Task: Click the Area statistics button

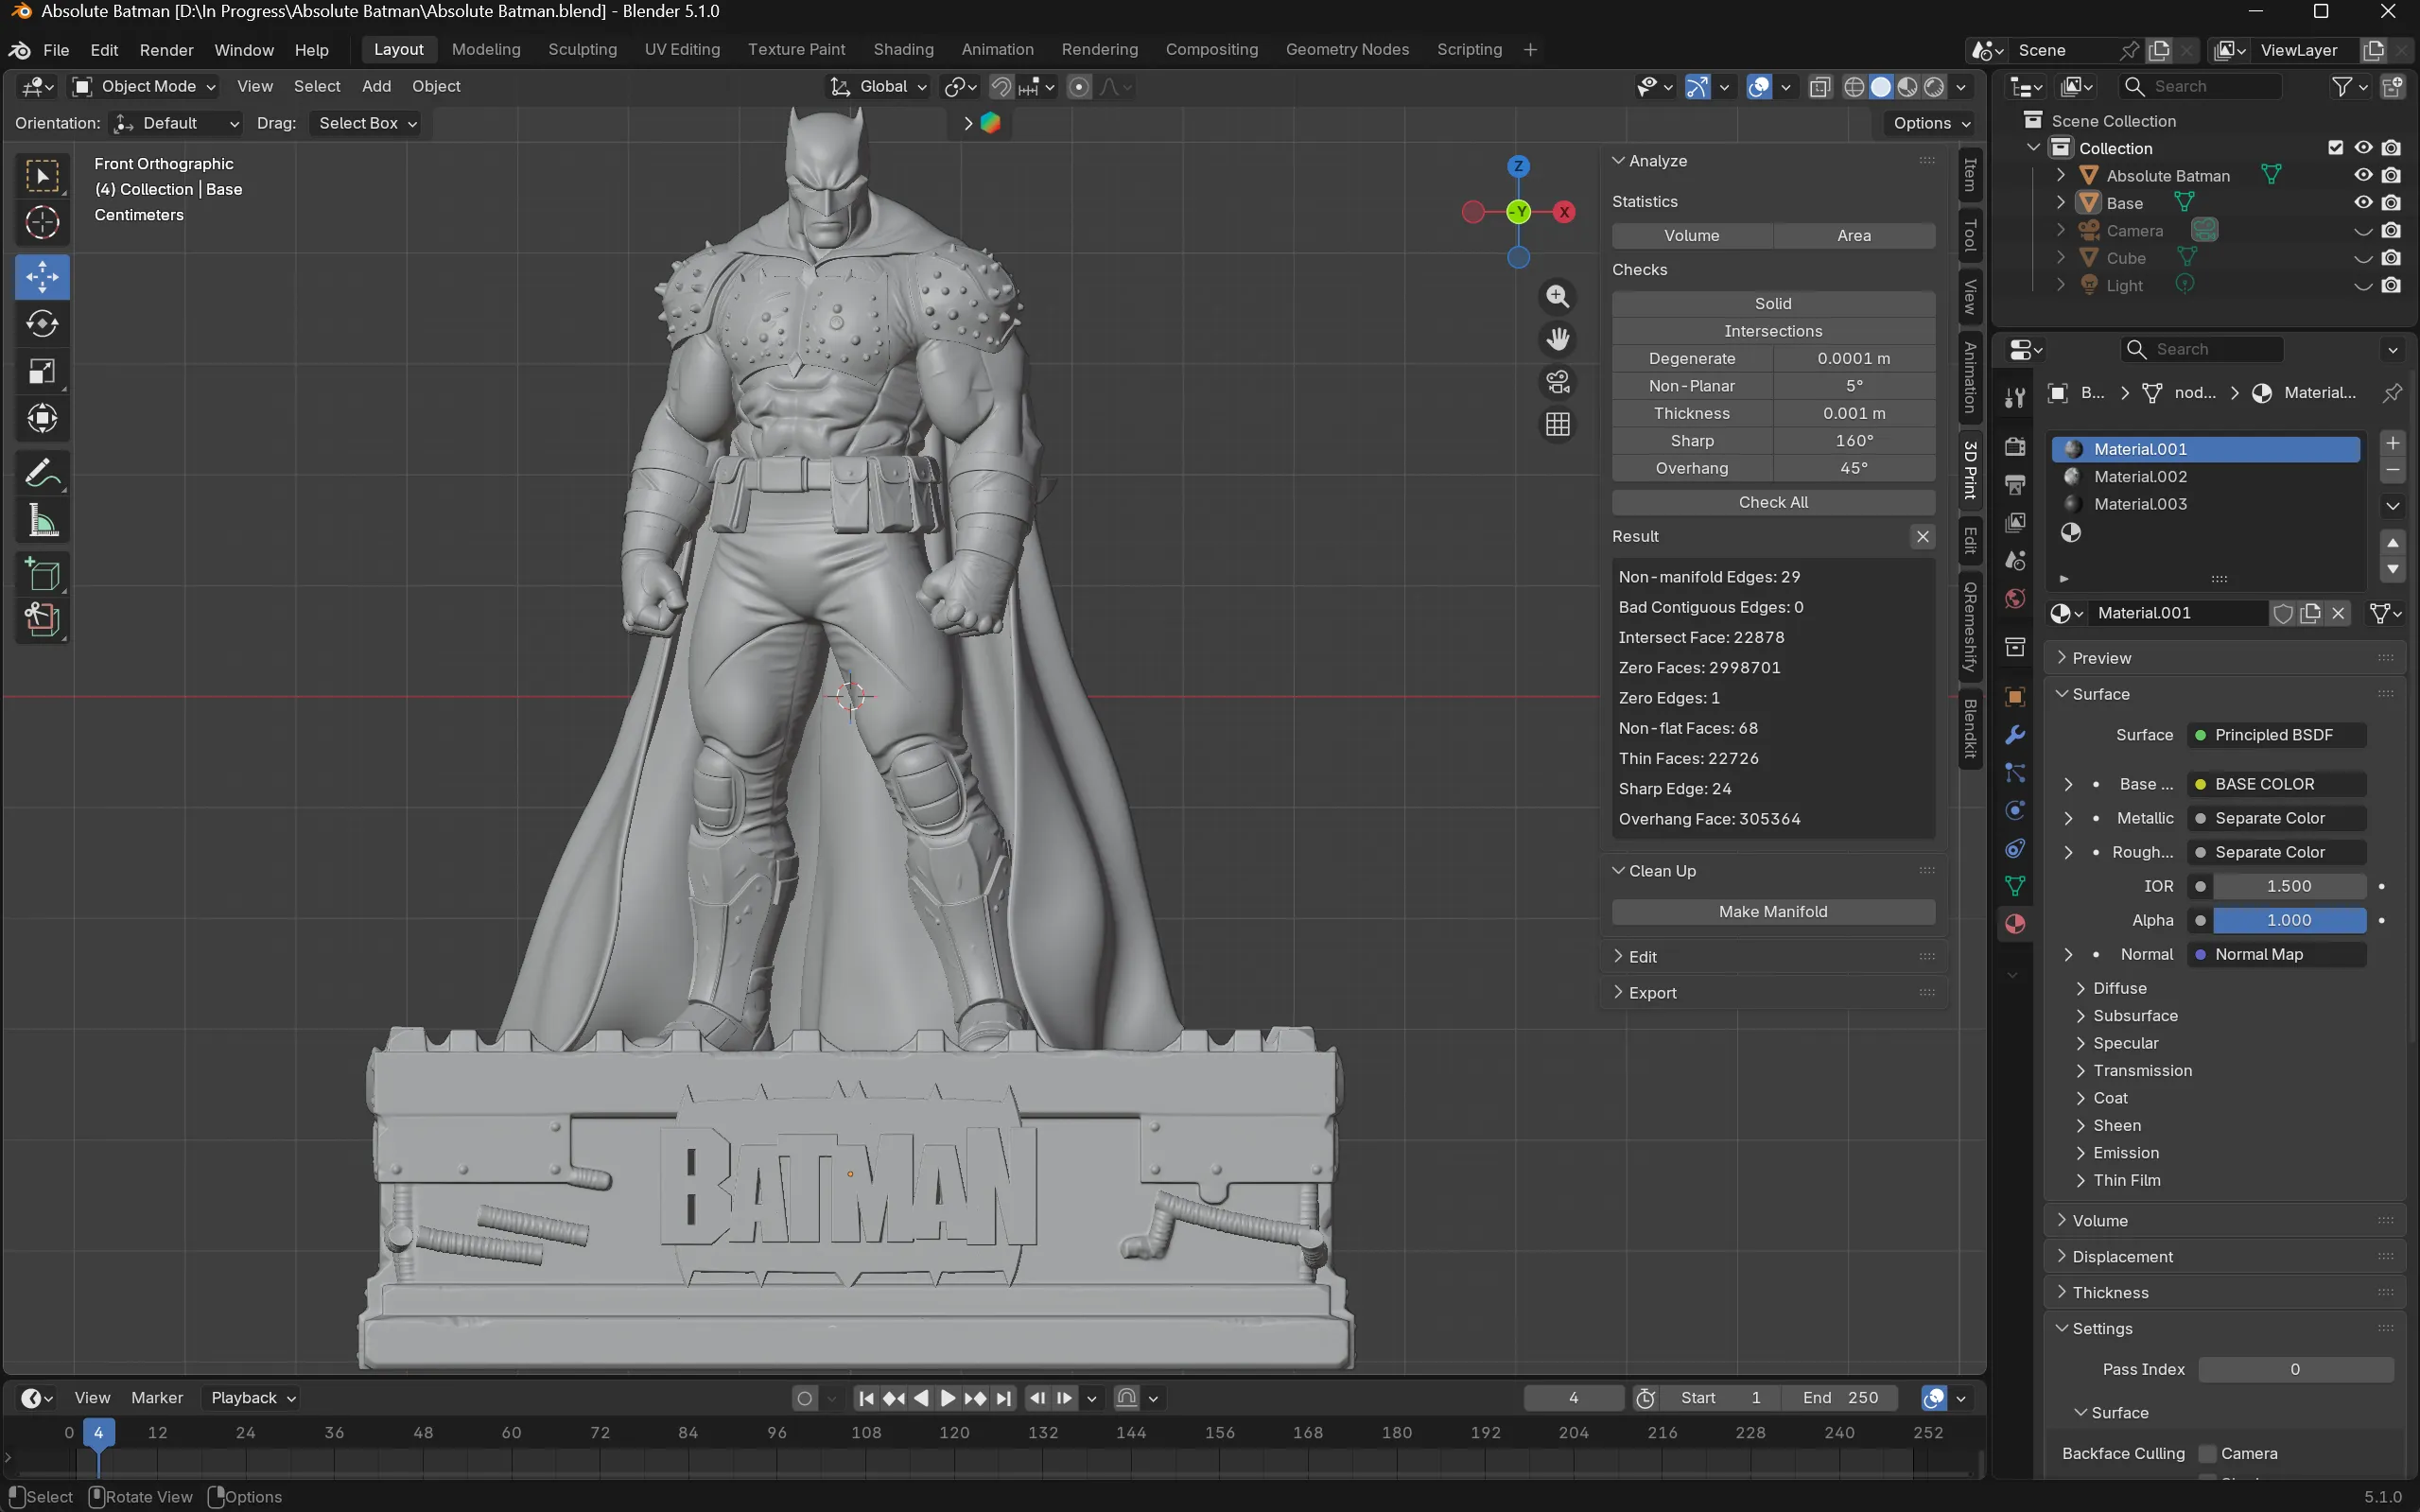Action: pyautogui.click(x=1854, y=236)
